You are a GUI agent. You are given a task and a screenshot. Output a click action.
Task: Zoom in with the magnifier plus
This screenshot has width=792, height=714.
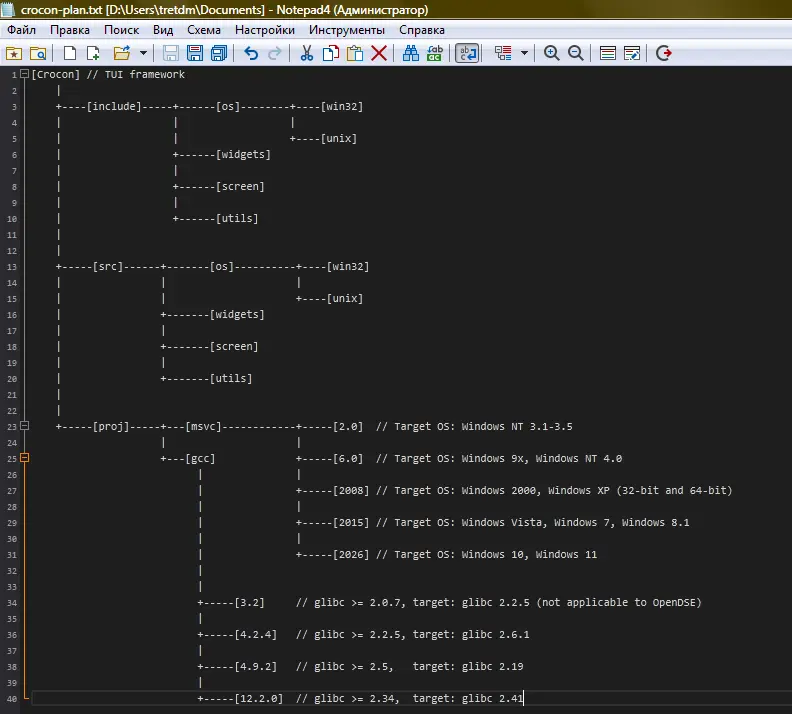click(x=552, y=53)
